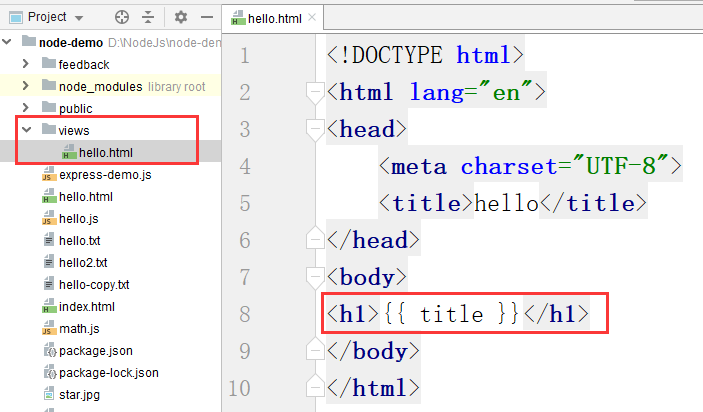Open express-demo.js file
Viewport: 703px width, 412px height.
105,175
